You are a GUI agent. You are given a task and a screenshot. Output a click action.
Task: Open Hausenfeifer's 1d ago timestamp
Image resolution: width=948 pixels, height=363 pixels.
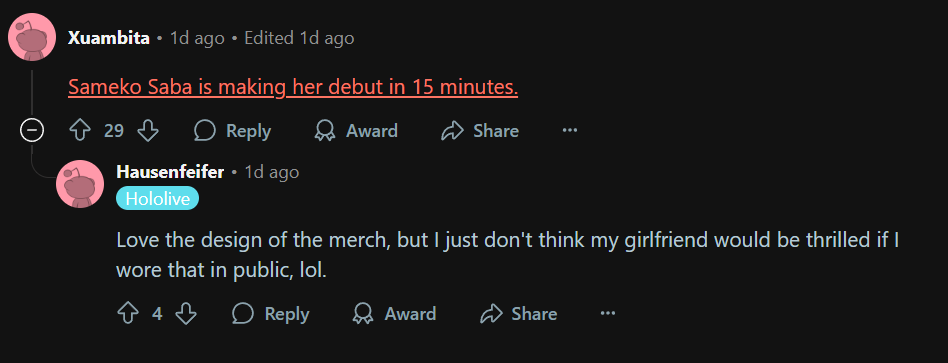[271, 172]
